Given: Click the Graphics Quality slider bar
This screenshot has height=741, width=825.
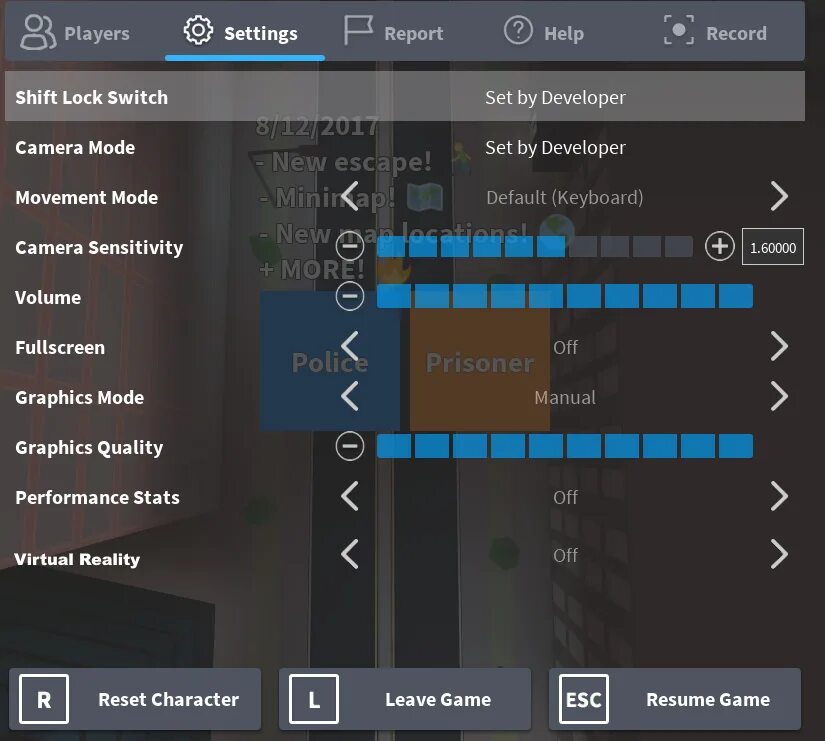Looking at the screenshot, I should point(565,446).
